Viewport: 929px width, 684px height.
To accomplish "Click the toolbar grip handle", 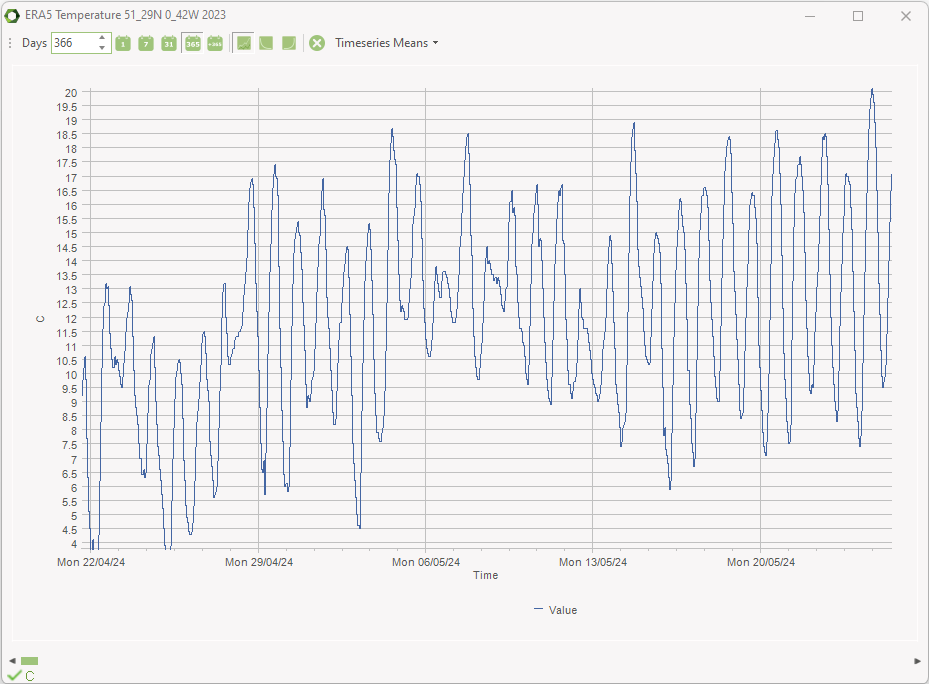I will [10, 43].
